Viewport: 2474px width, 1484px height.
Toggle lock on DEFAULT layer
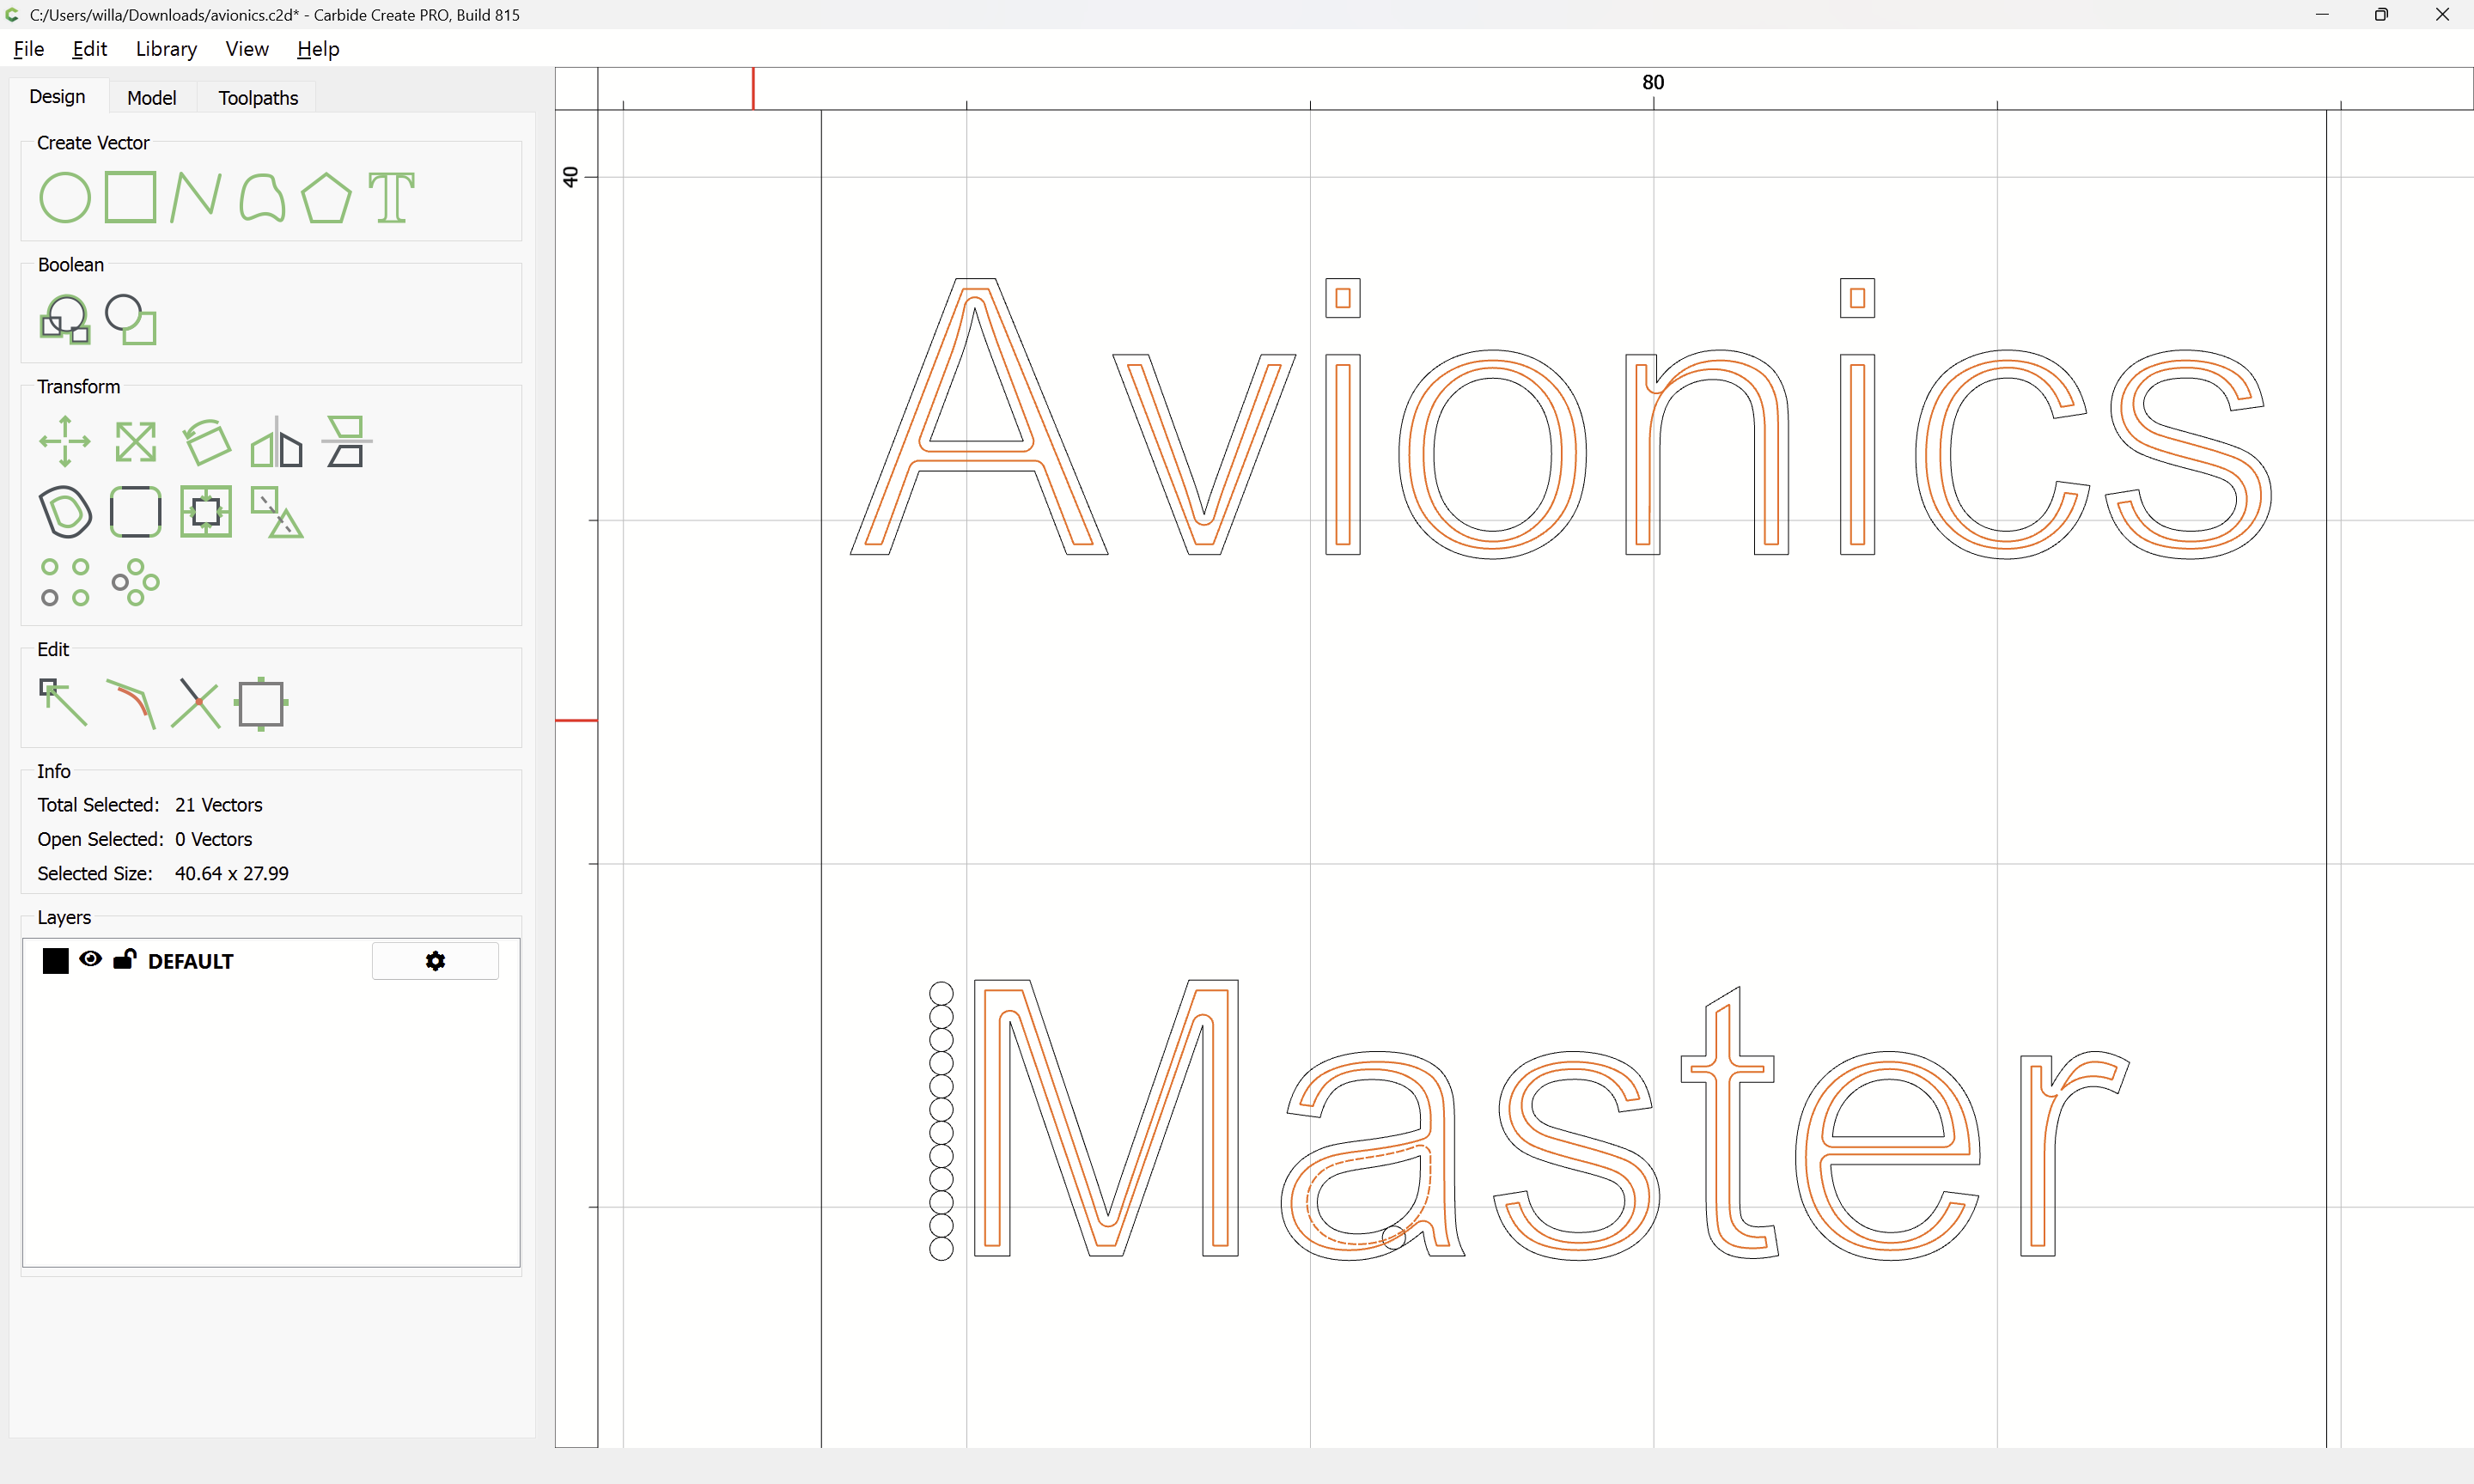click(124, 959)
